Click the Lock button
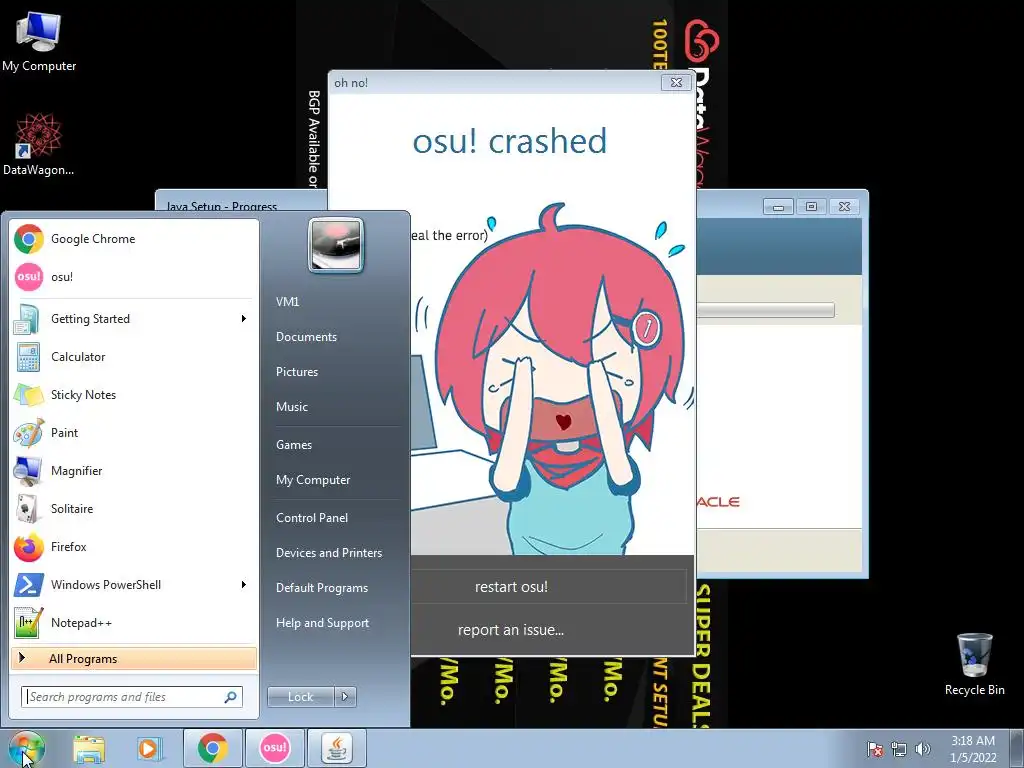 [x=301, y=697]
